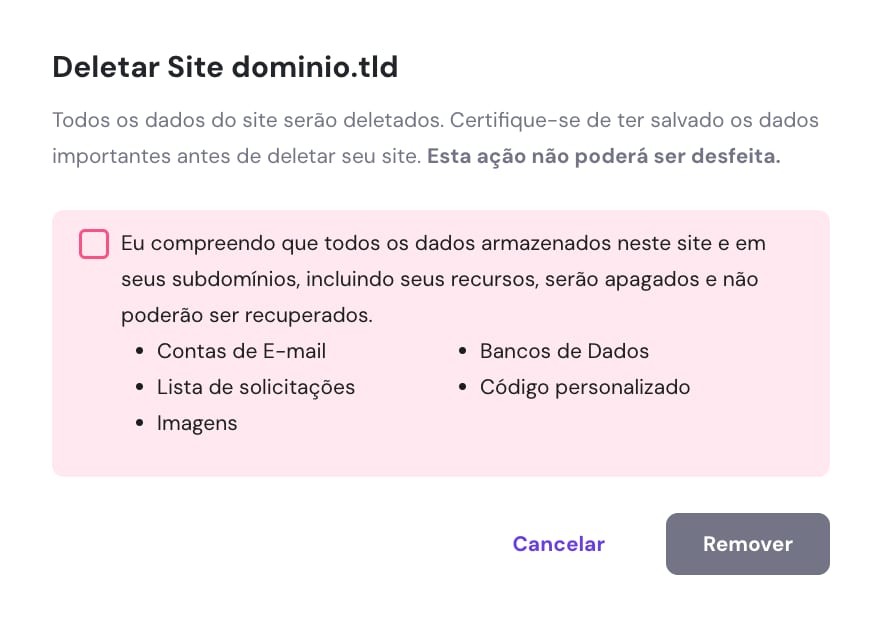Select the "Imagens" list item
The height and width of the screenshot is (630, 884).
pos(197,423)
